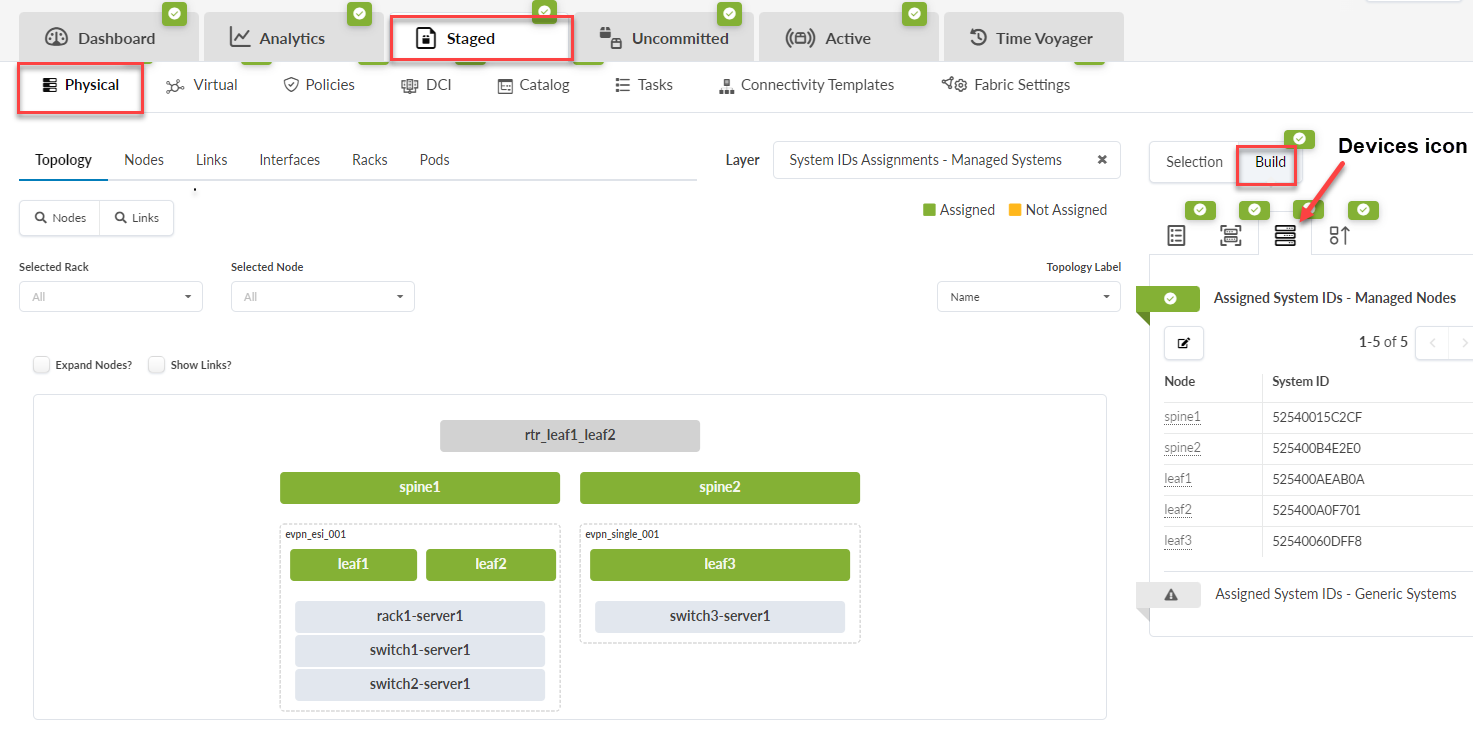Select the rtr_leaf1_leaf2 node in topology
The image size is (1476, 755).
coord(570,436)
